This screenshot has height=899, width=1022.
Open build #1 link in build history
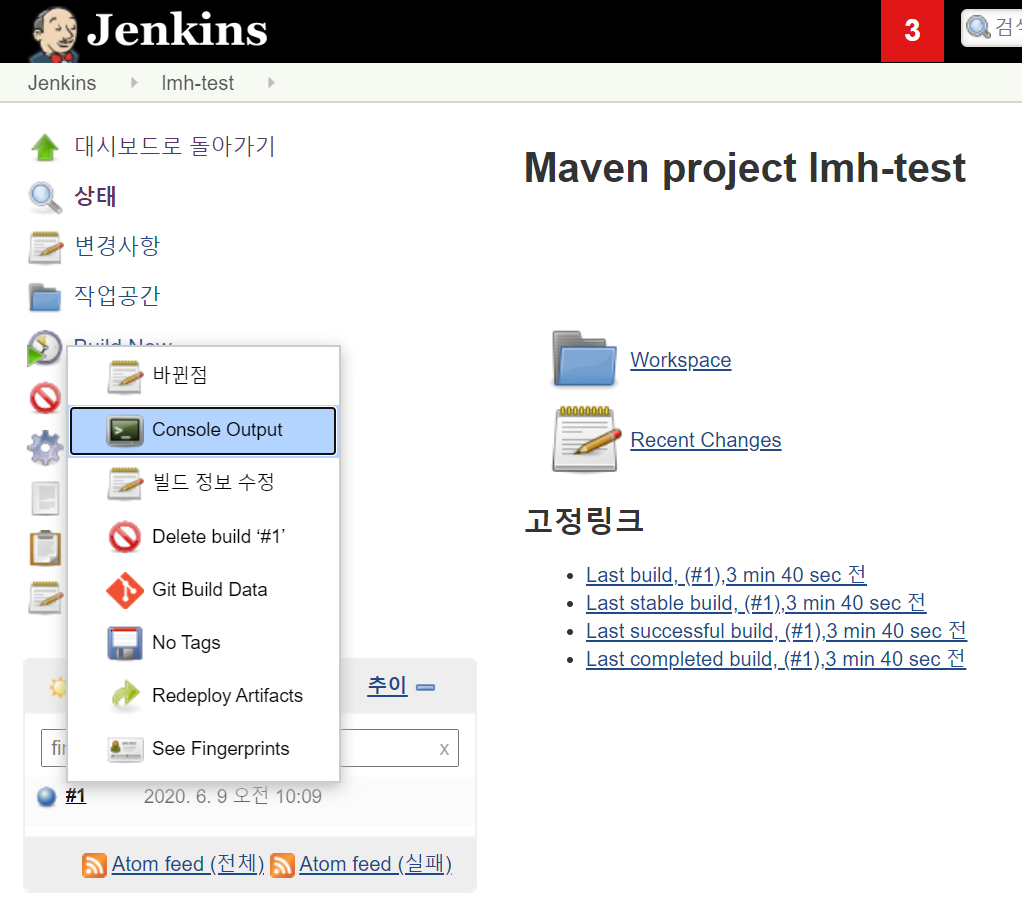click(x=76, y=796)
